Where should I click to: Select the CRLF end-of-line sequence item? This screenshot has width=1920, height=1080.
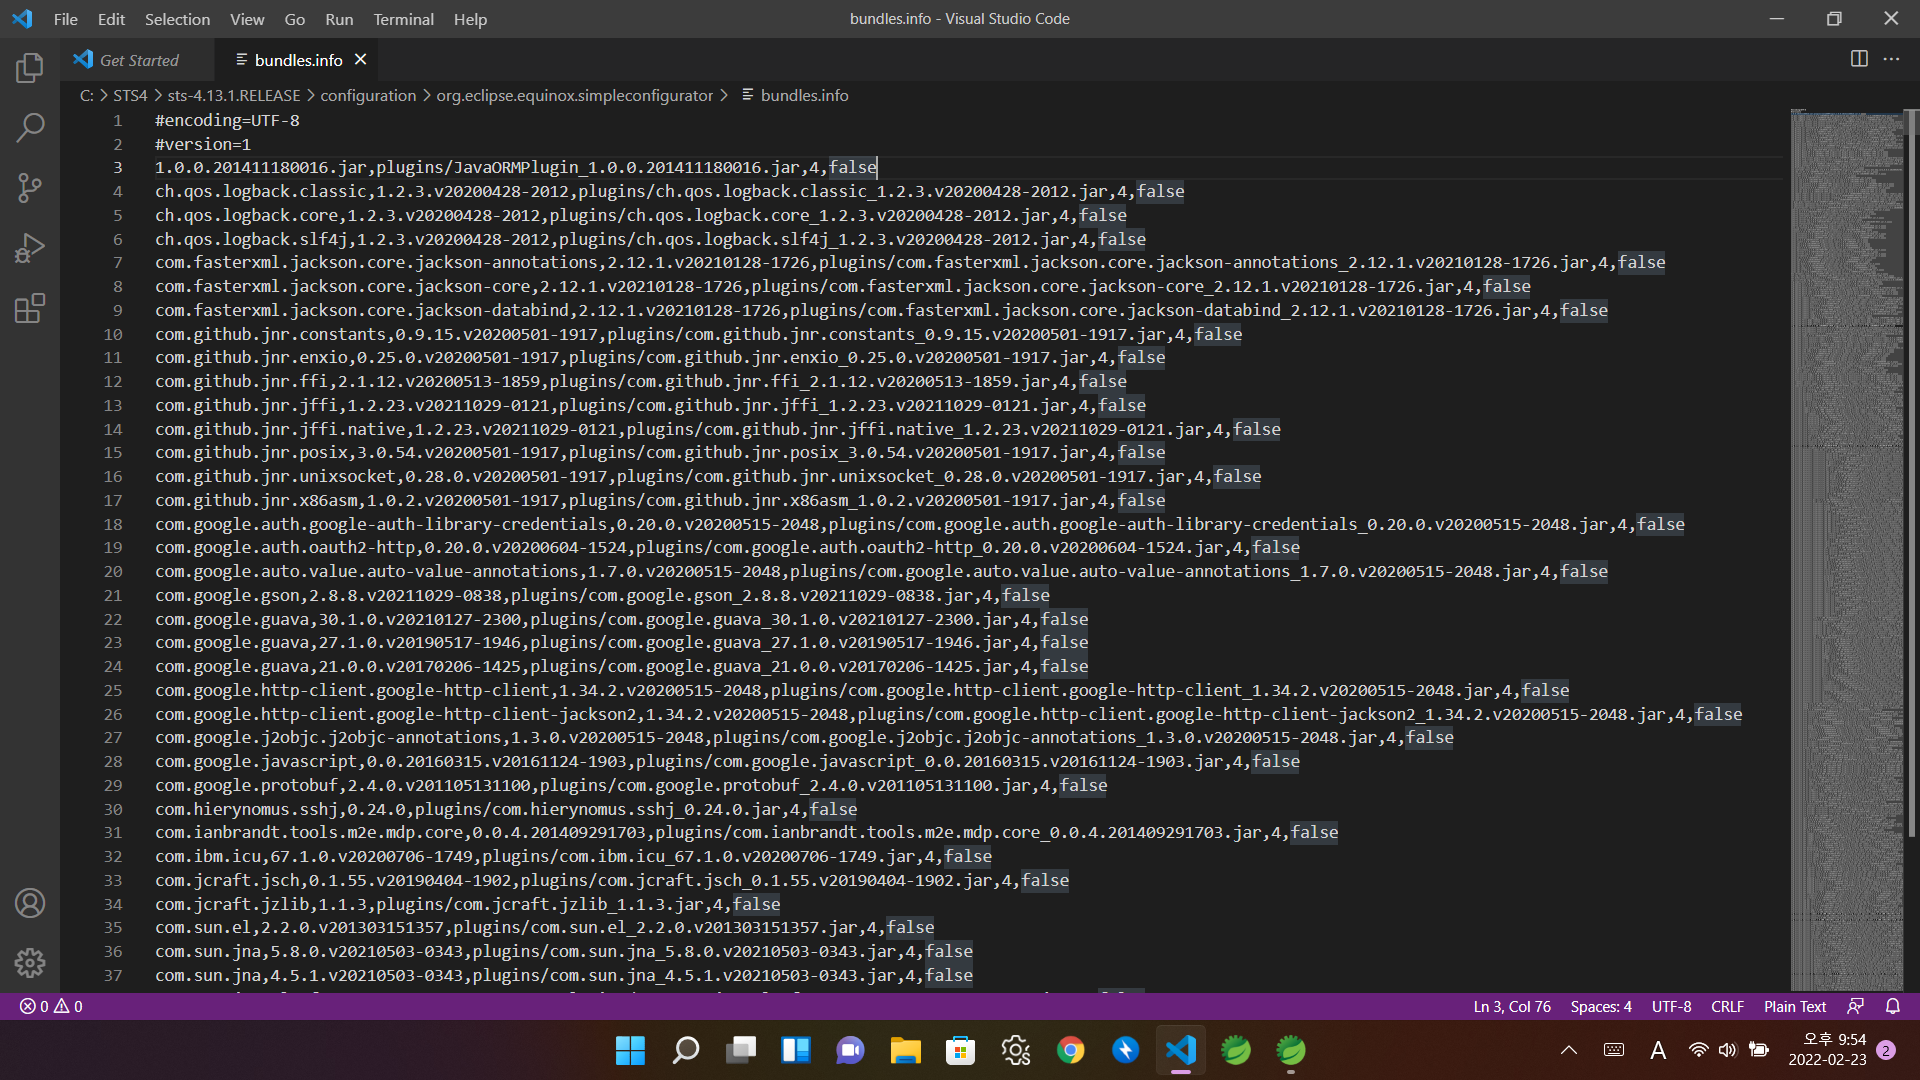(1727, 1006)
